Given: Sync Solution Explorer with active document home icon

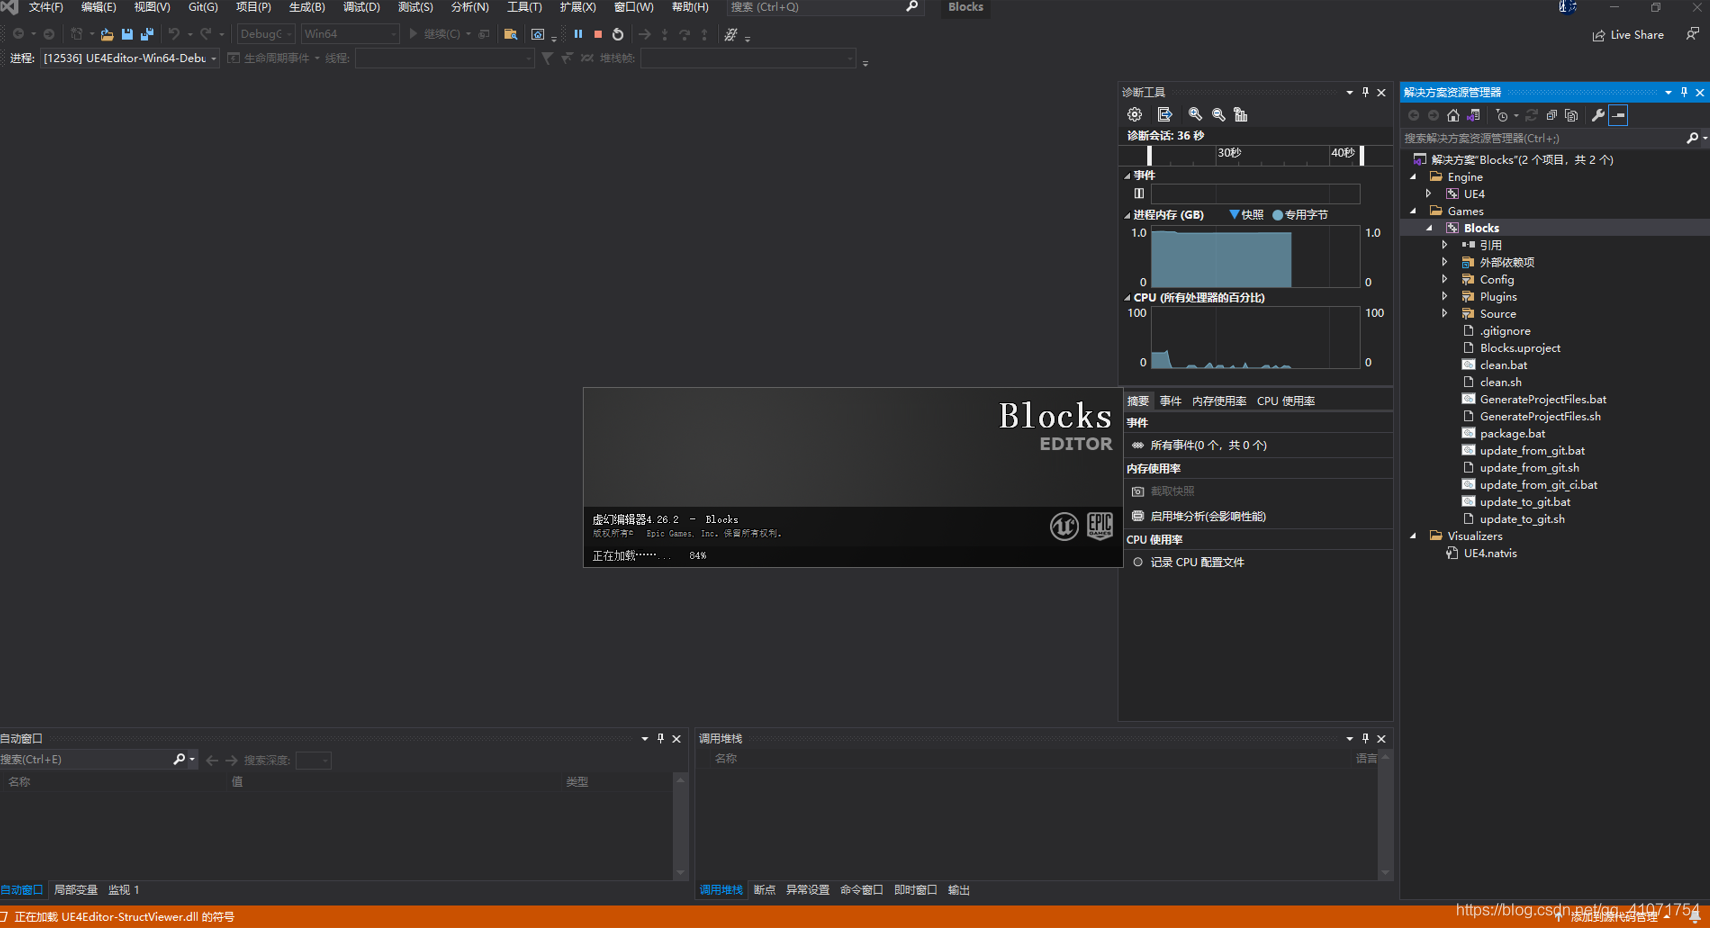Looking at the screenshot, I should tap(1452, 115).
